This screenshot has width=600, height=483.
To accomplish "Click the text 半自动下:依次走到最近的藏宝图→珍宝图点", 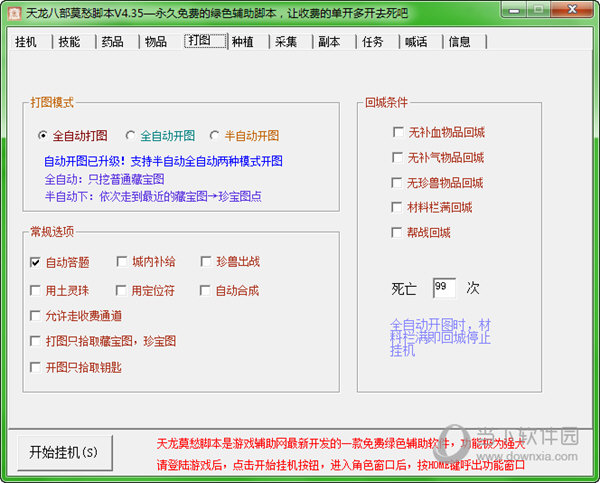I will 153,197.
